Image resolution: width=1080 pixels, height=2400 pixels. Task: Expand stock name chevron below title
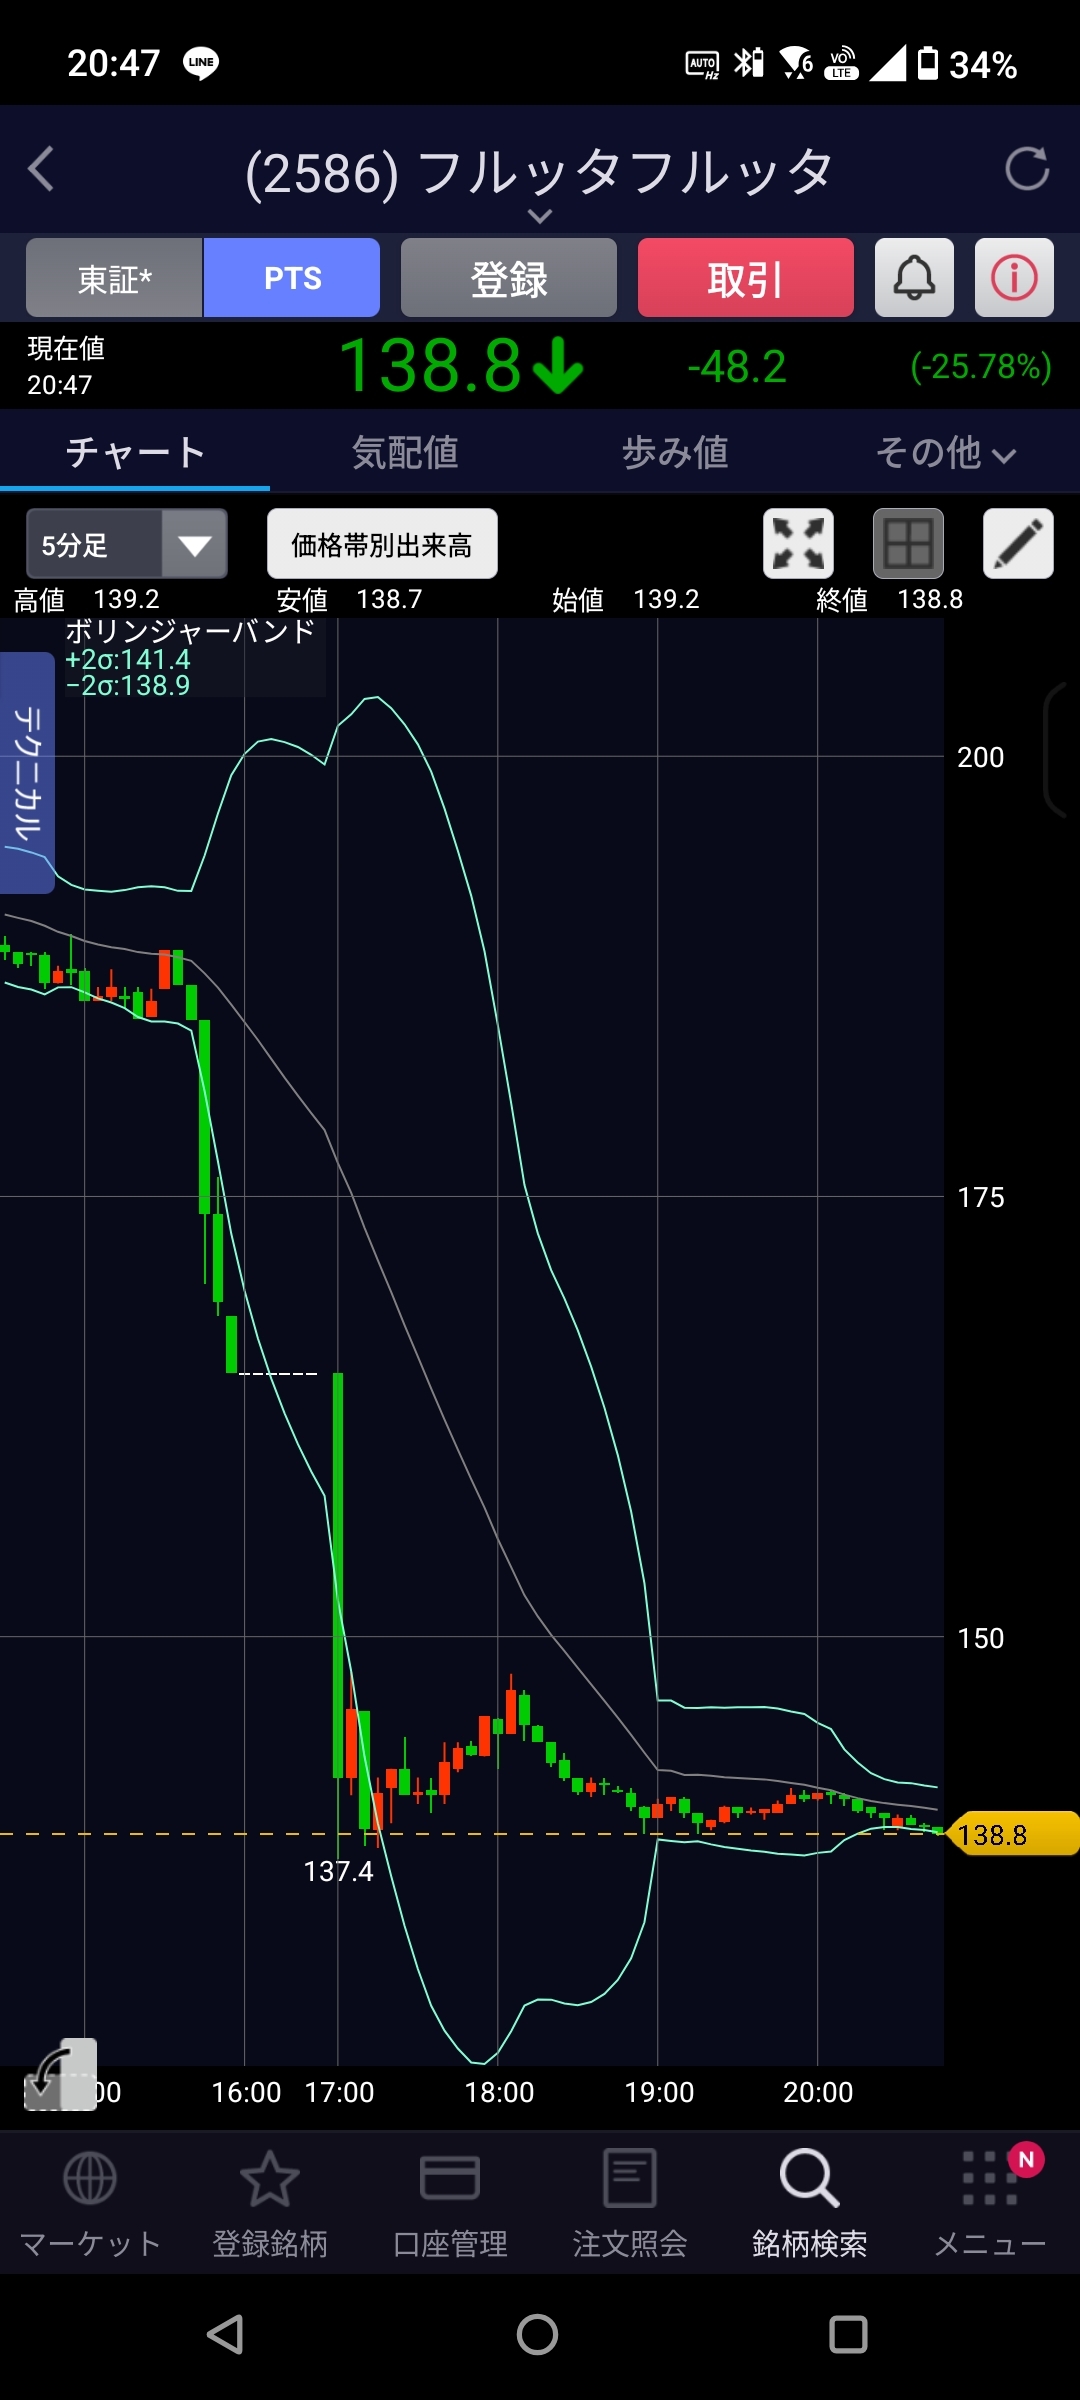[x=540, y=217]
